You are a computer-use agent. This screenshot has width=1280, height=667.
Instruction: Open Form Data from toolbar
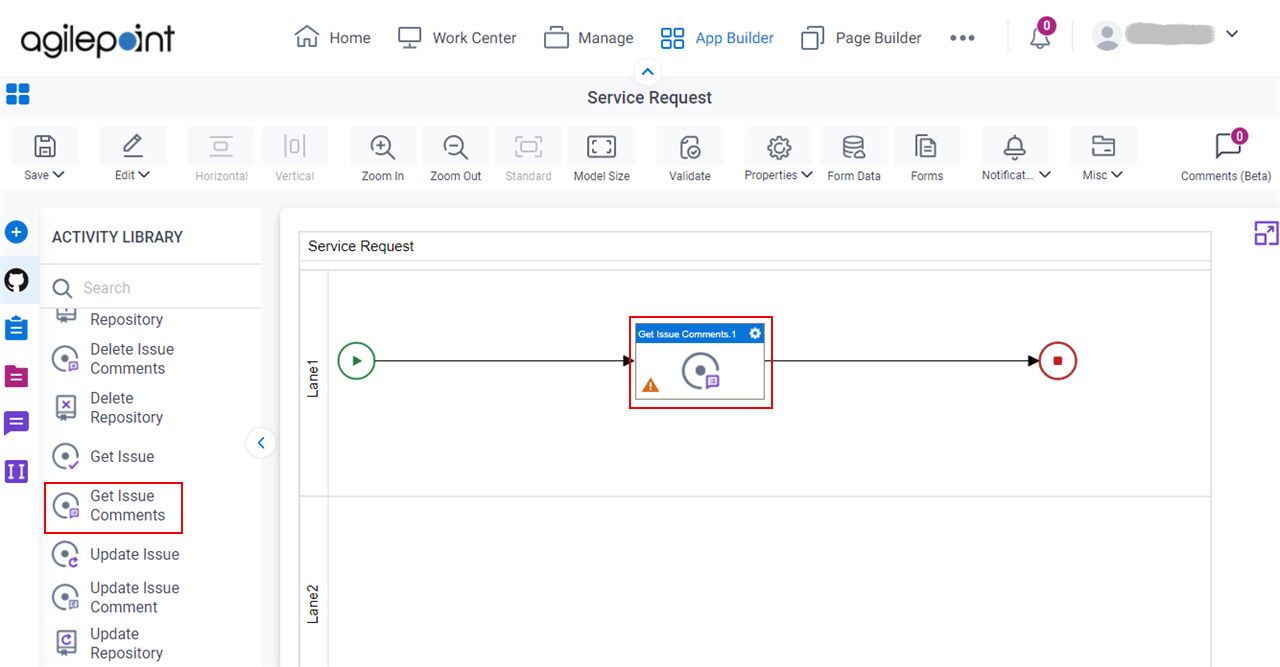[854, 156]
